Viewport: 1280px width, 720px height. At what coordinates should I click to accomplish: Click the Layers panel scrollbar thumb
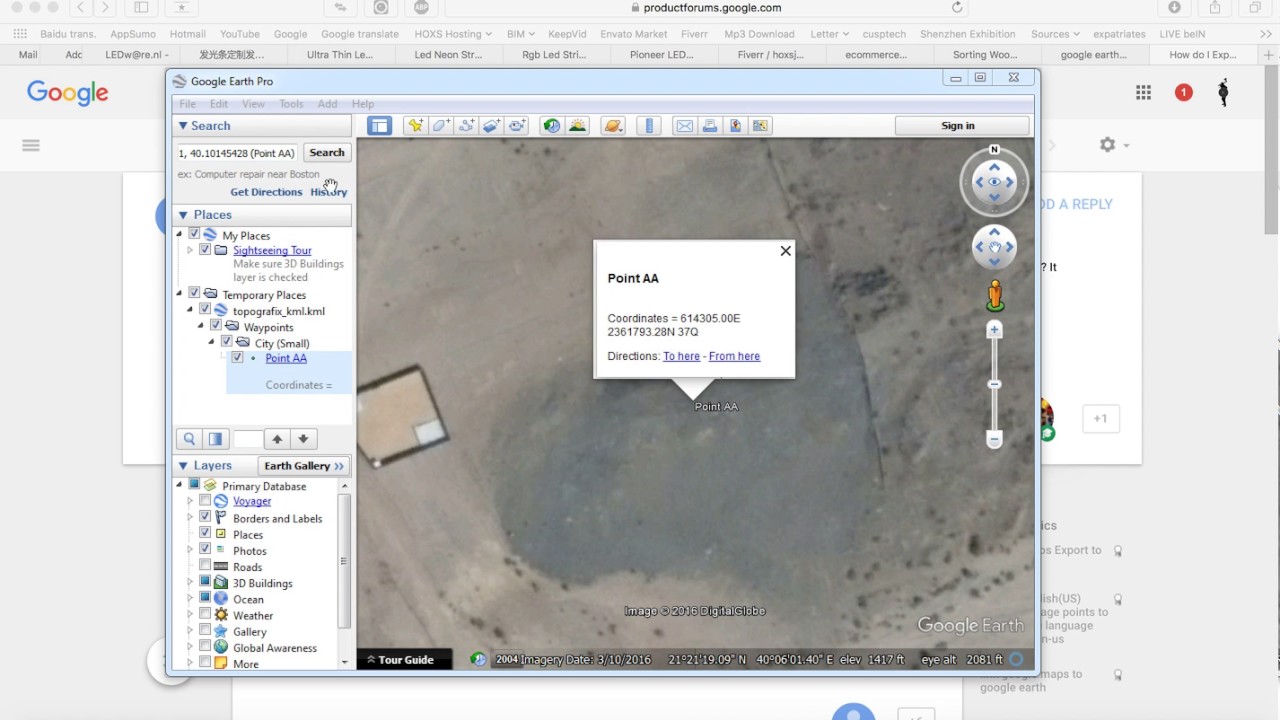(x=344, y=560)
